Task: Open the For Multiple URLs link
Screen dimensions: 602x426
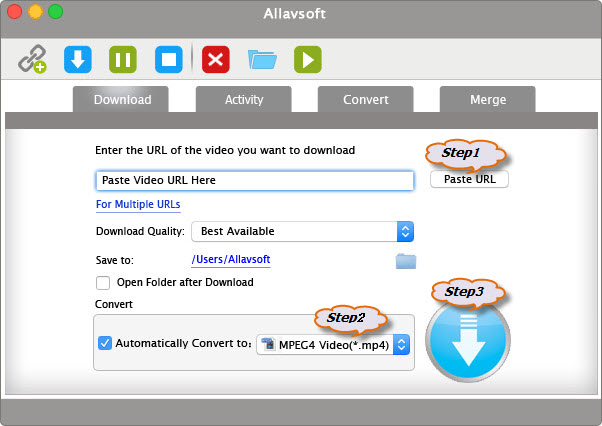Action: (x=138, y=204)
